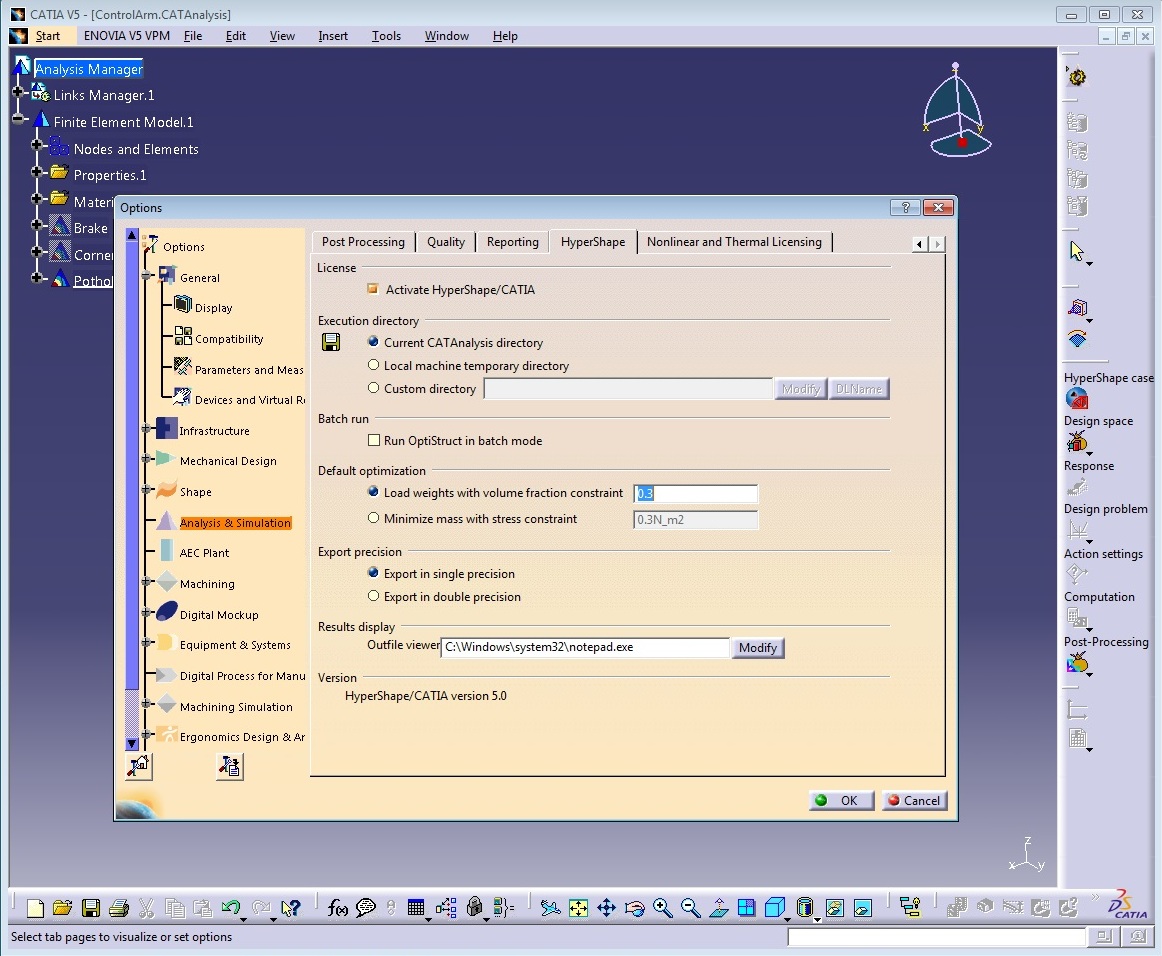This screenshot has width=1162, height=956.
Task: Click the Save icon in bottom toolbar
Action: click(x=91, y=908)
